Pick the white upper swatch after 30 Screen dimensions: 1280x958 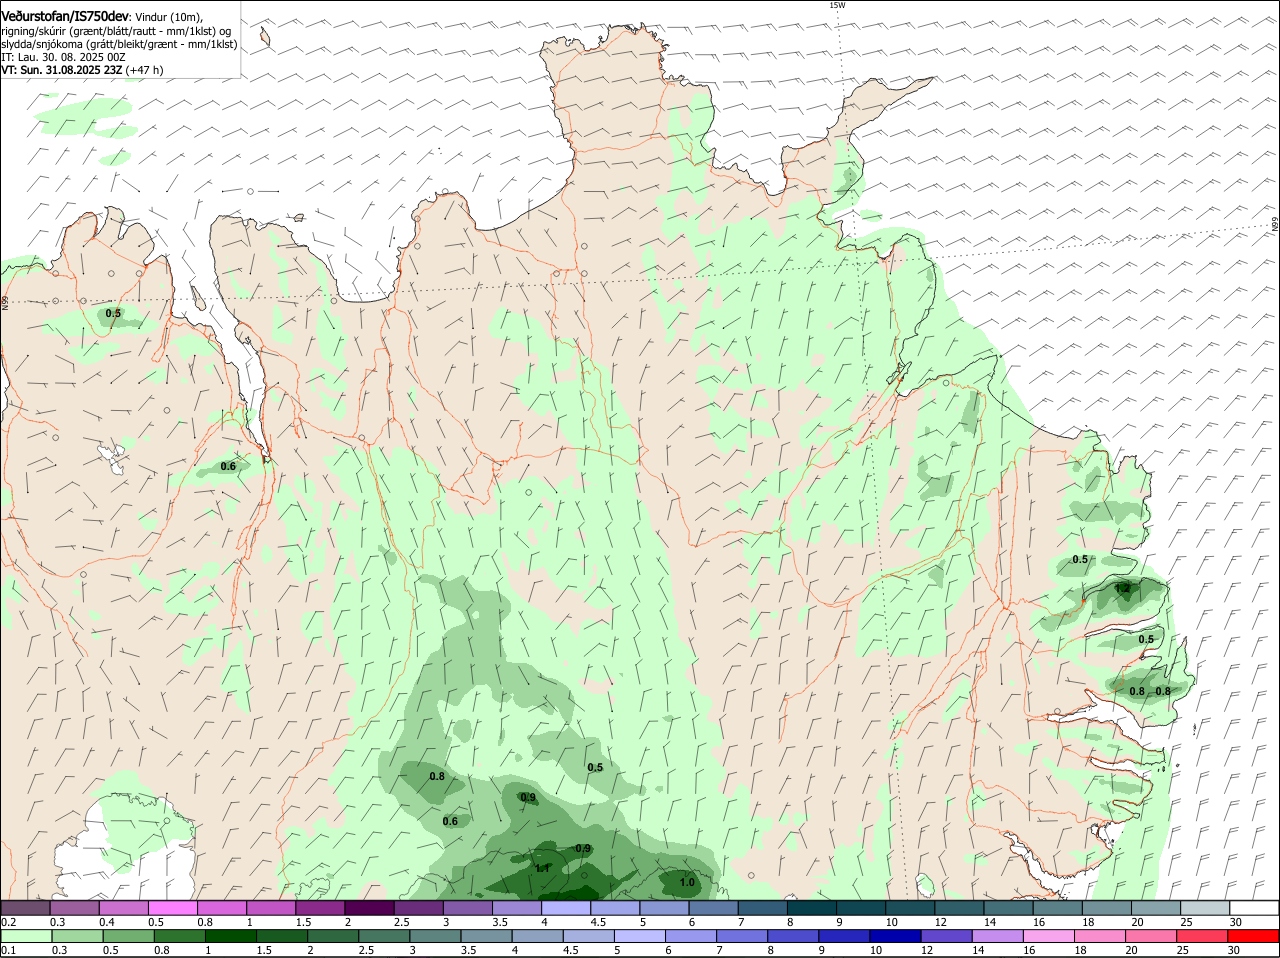(1255, 908)
